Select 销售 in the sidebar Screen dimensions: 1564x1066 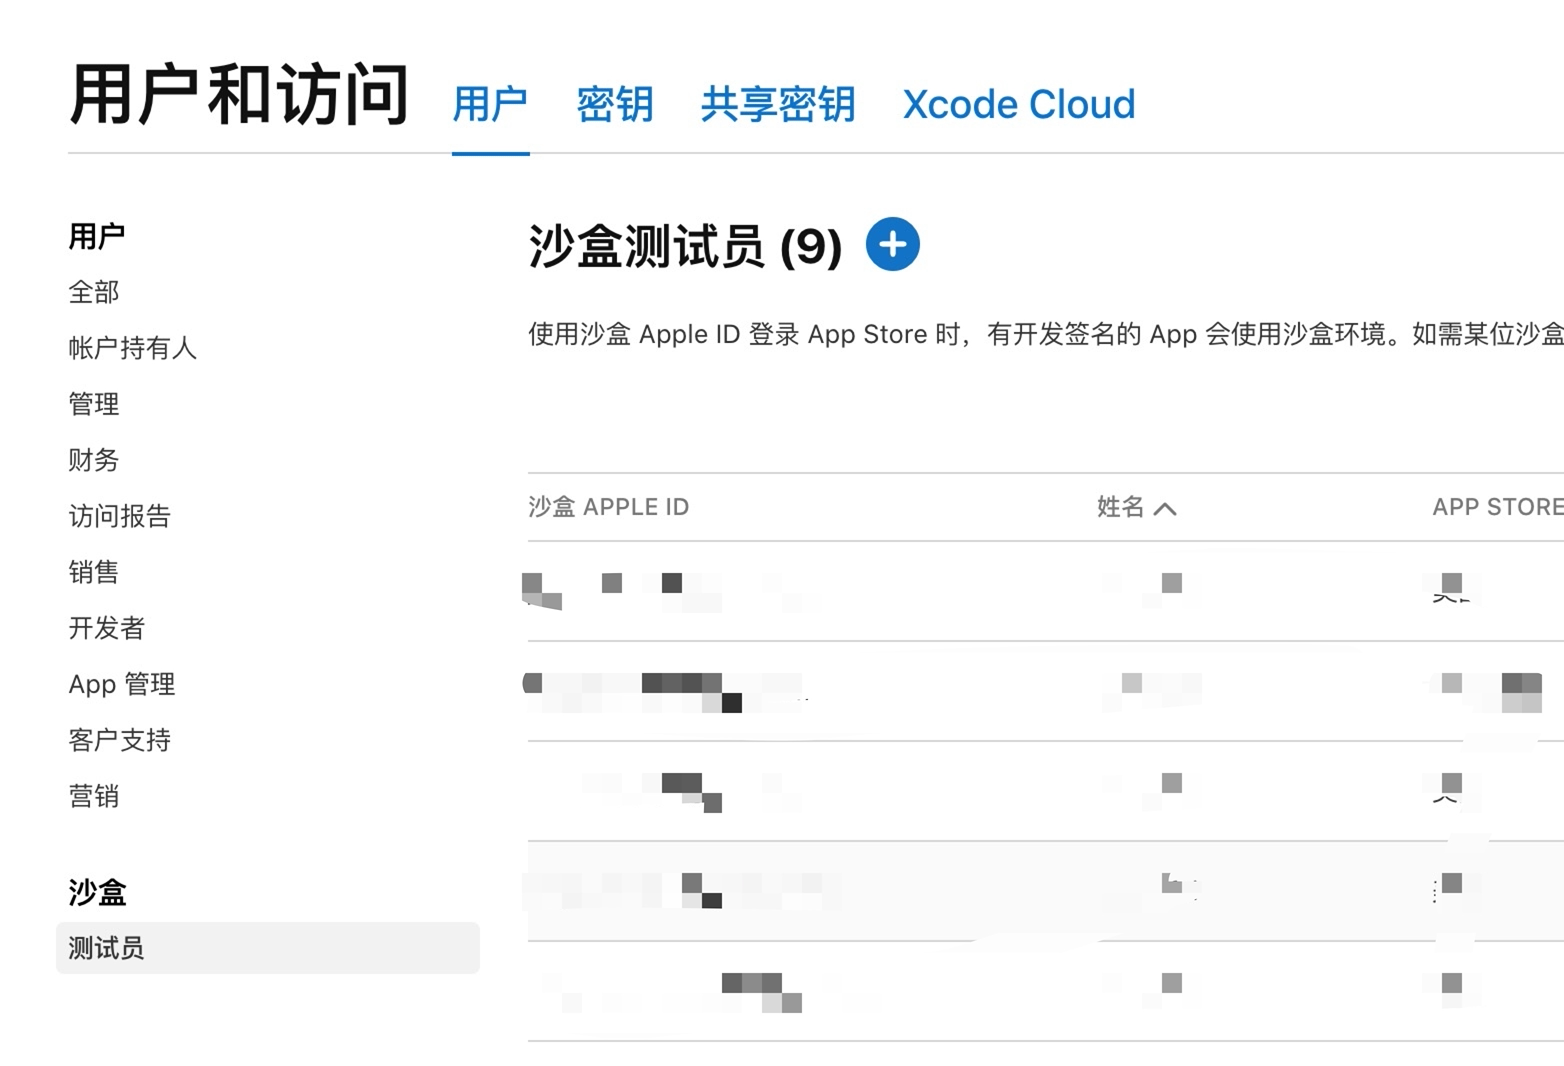click(94, 572)
